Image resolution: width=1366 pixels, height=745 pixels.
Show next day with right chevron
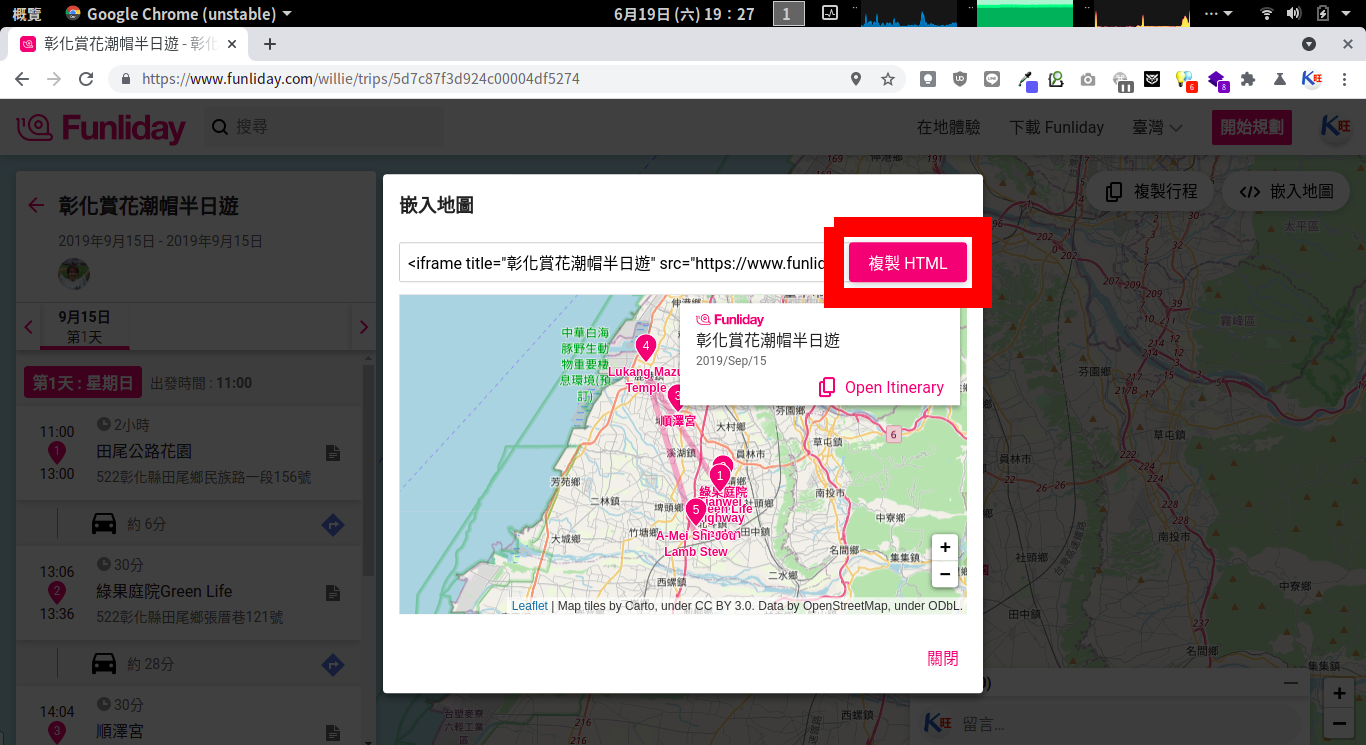363,327
